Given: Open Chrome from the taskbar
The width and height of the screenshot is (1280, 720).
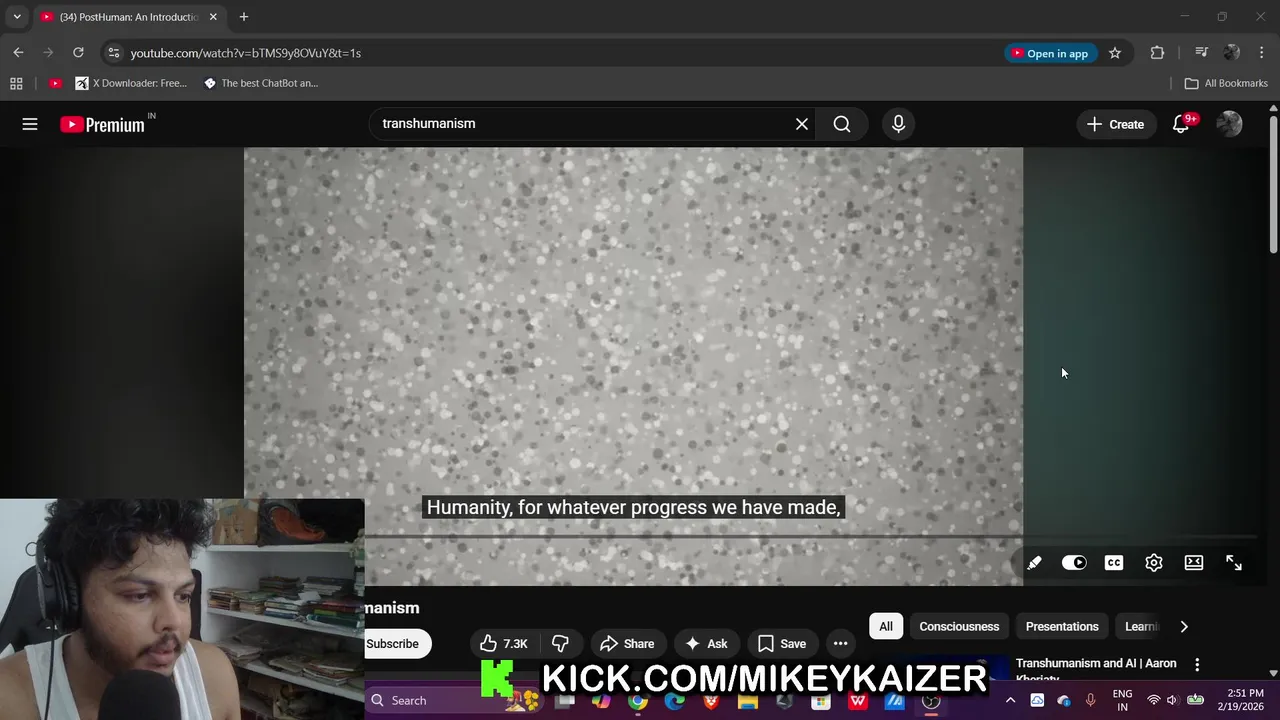Looking at the screenshot, I should [x=637, y=701].
